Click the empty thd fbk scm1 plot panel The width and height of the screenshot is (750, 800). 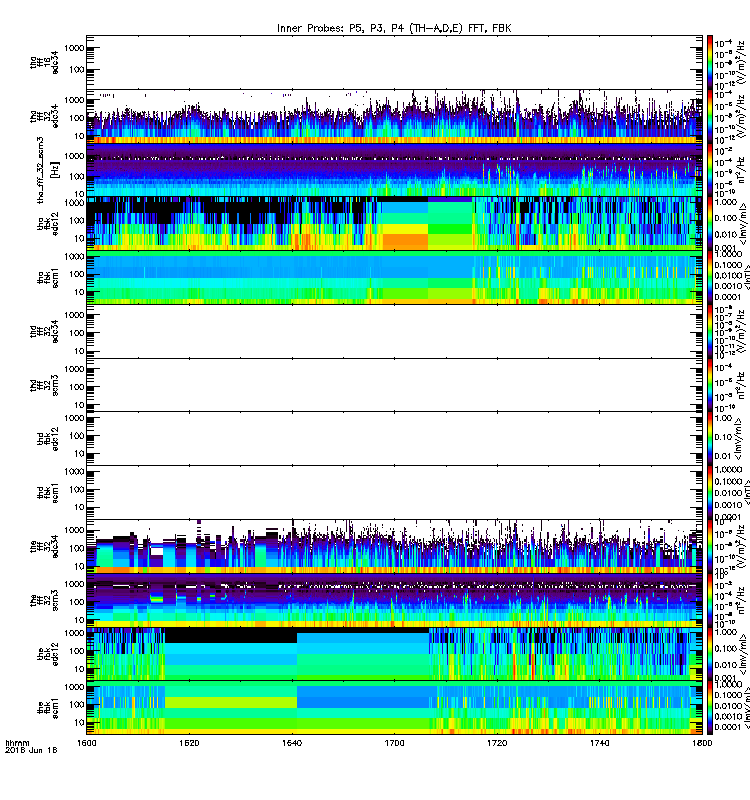(394, 493)
